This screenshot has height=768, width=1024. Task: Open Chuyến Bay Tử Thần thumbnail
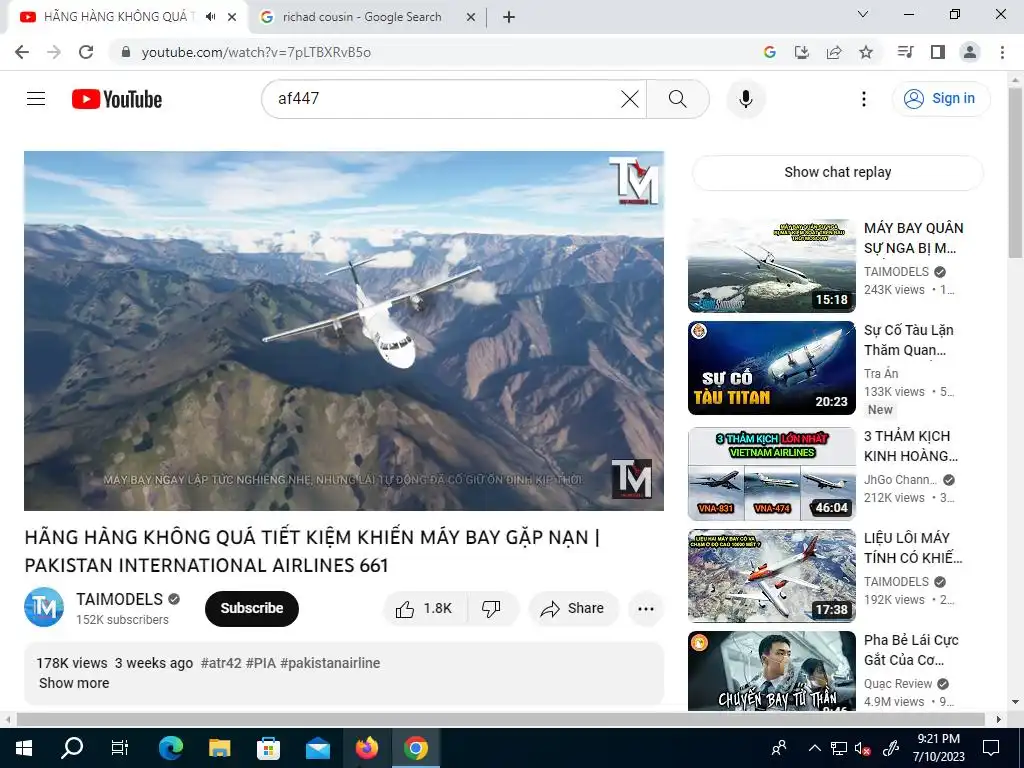coord(772,671)
